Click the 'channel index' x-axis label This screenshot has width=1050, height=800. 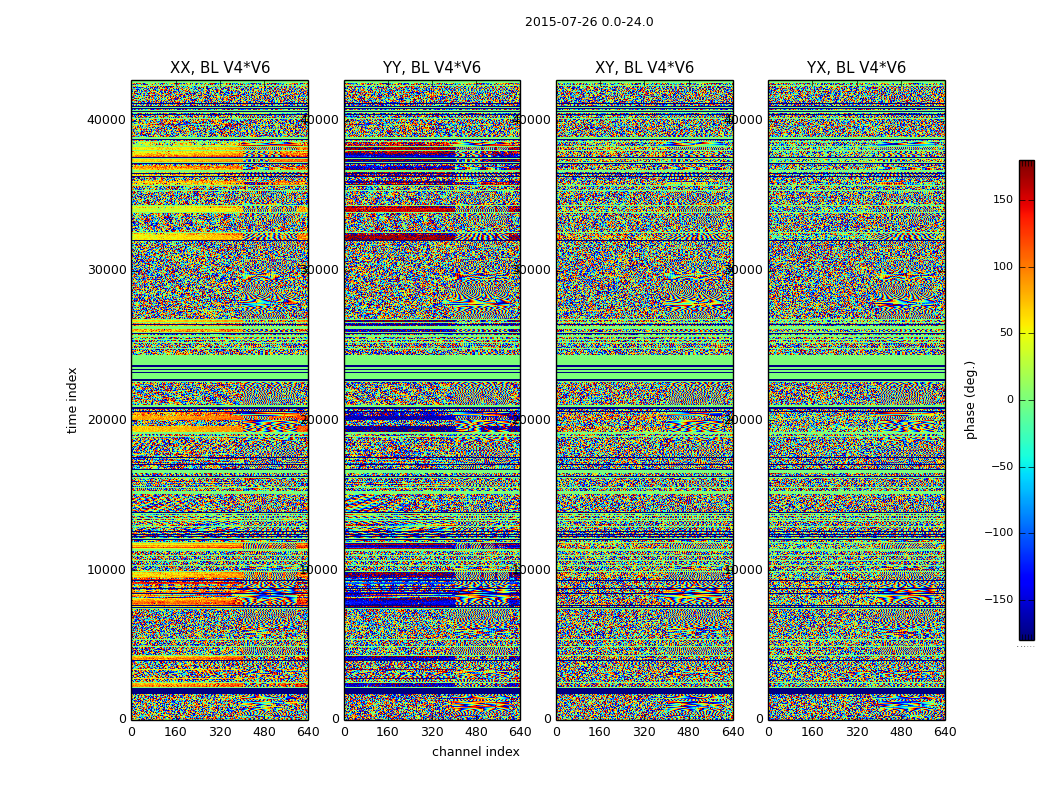click(475, 752)
